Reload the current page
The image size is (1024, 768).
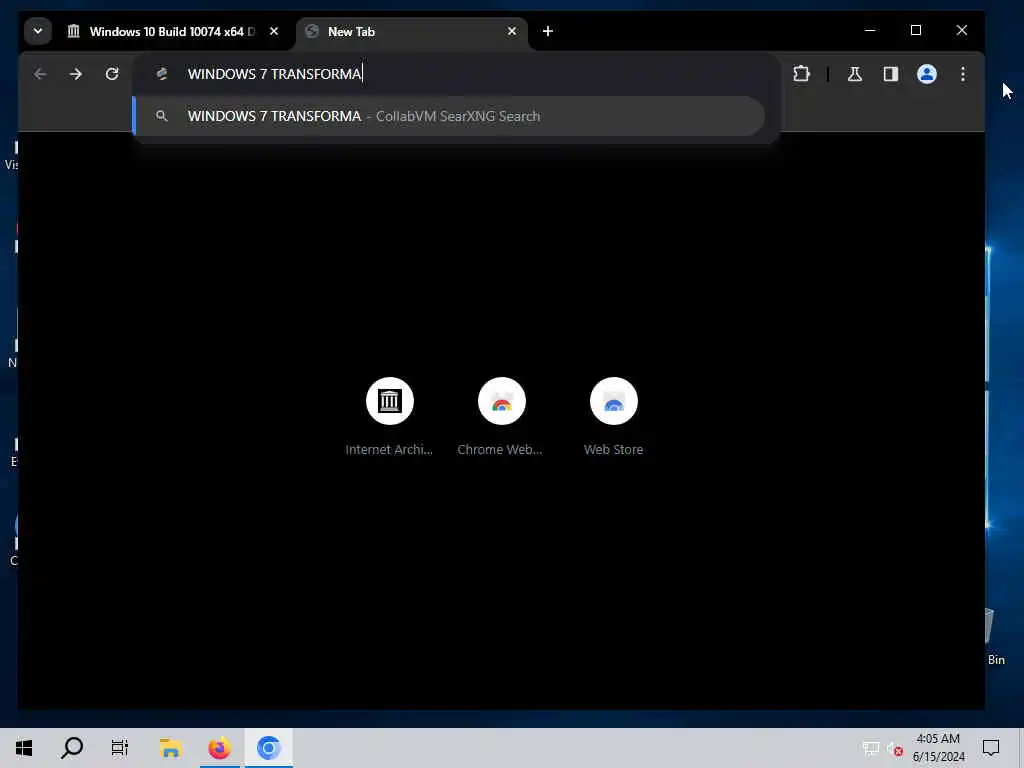pyautogui.click(x=112, y=74)
